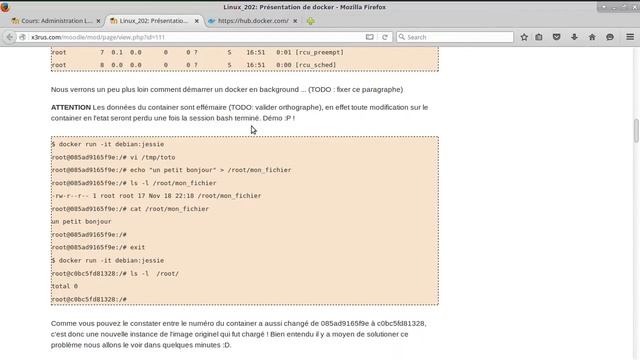Click the 'vi /tmp/toto' command line
This screenshot has width=640, height=360.
pos(113,157)
